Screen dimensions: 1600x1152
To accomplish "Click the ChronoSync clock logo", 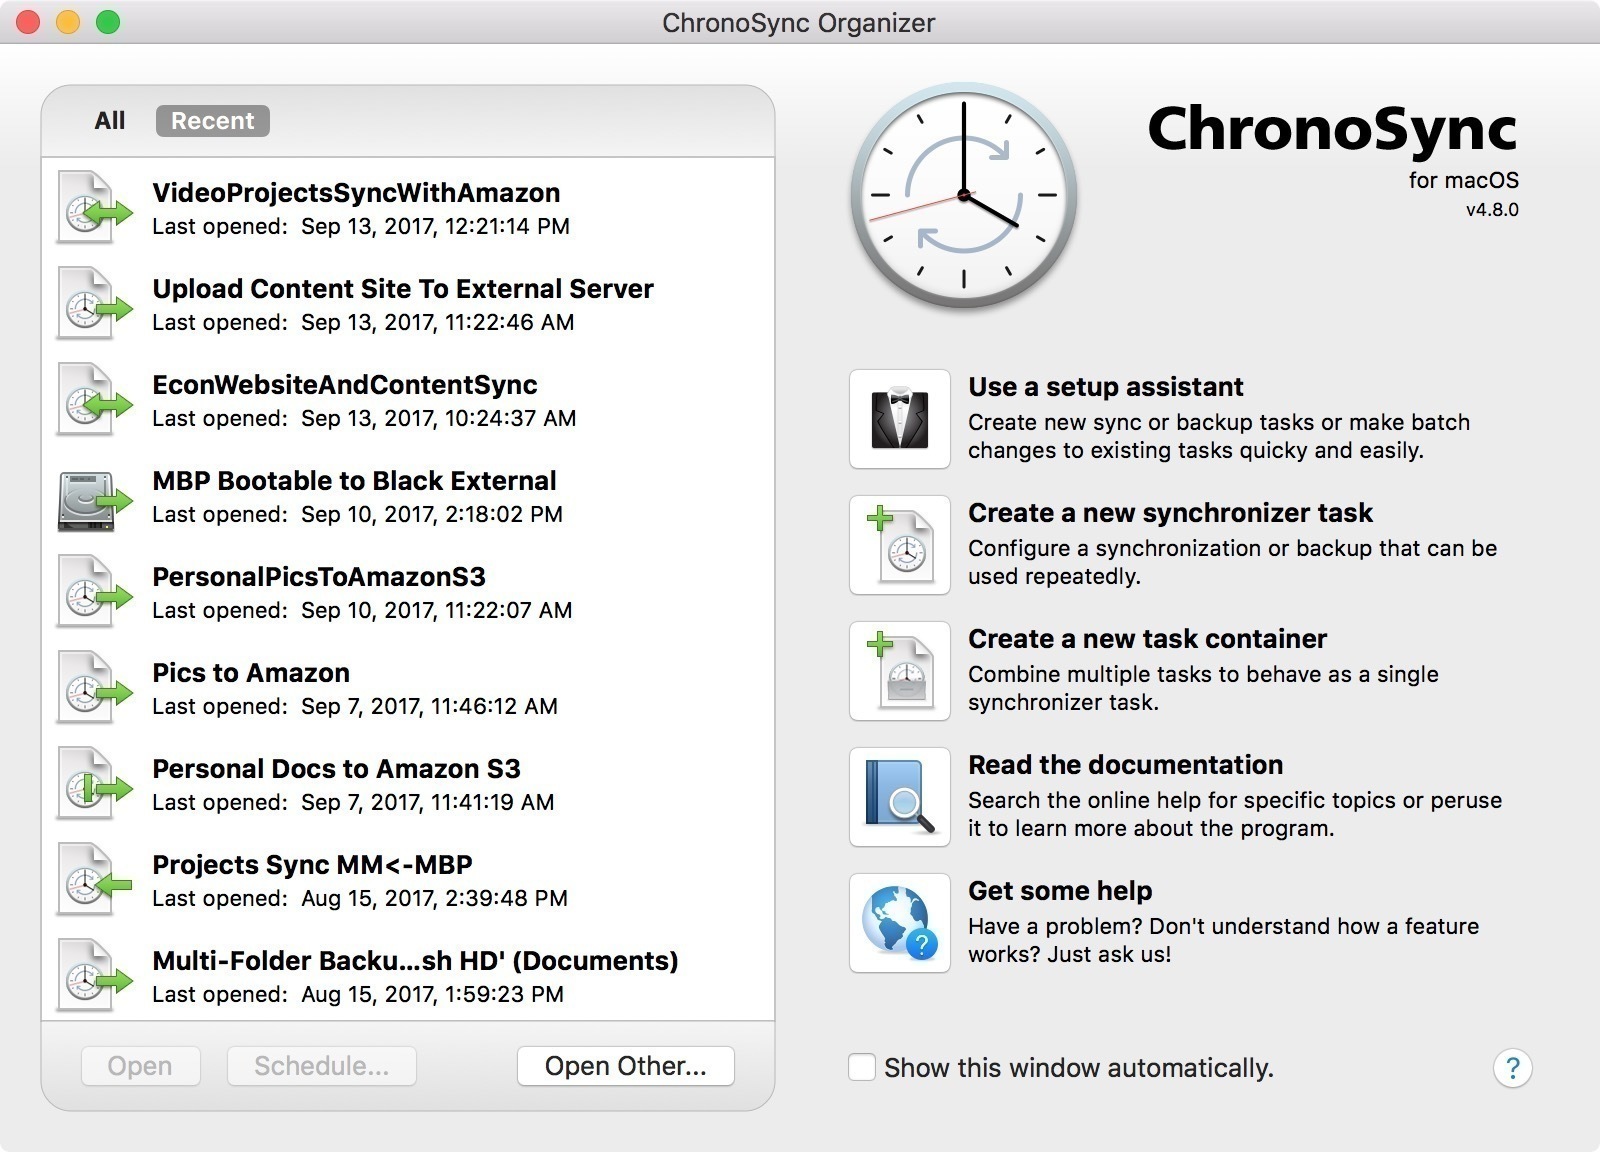I will (x=964, y=196).
